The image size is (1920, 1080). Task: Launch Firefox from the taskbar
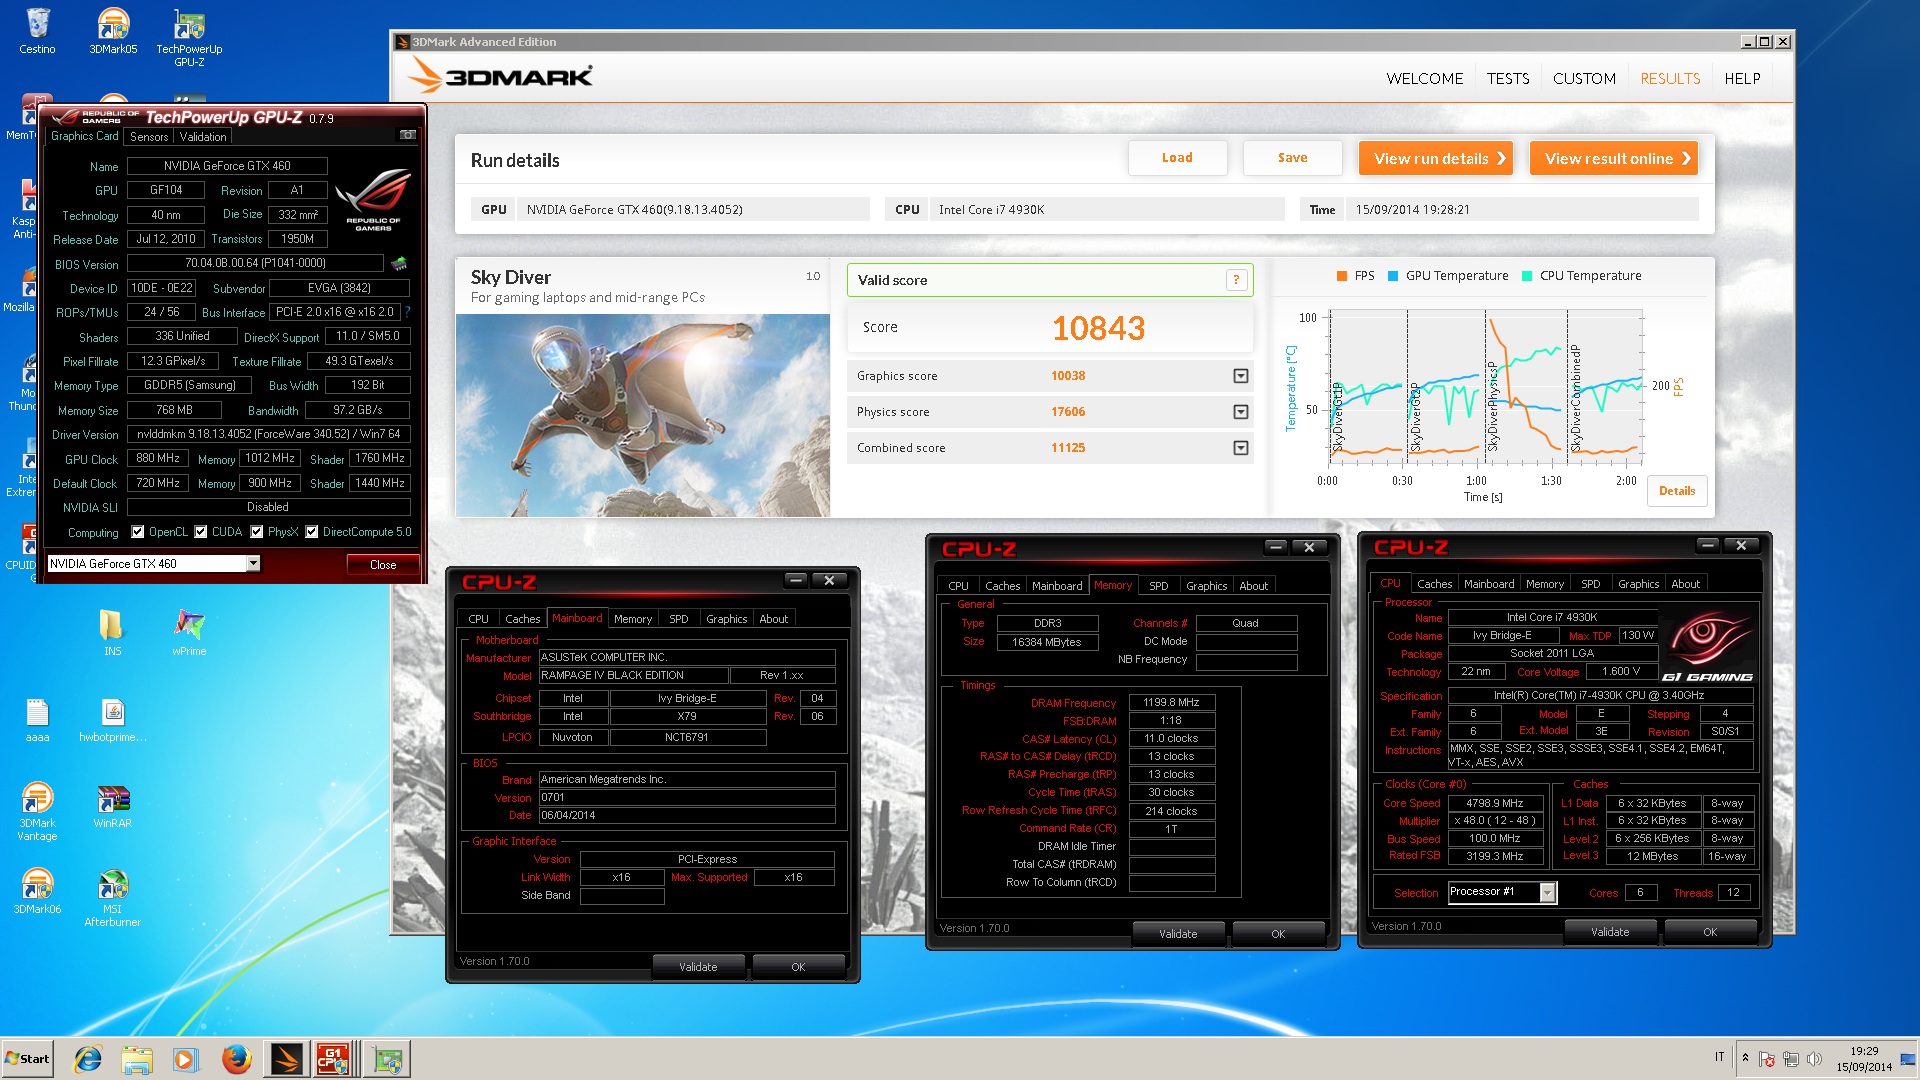pos(236,1059)
